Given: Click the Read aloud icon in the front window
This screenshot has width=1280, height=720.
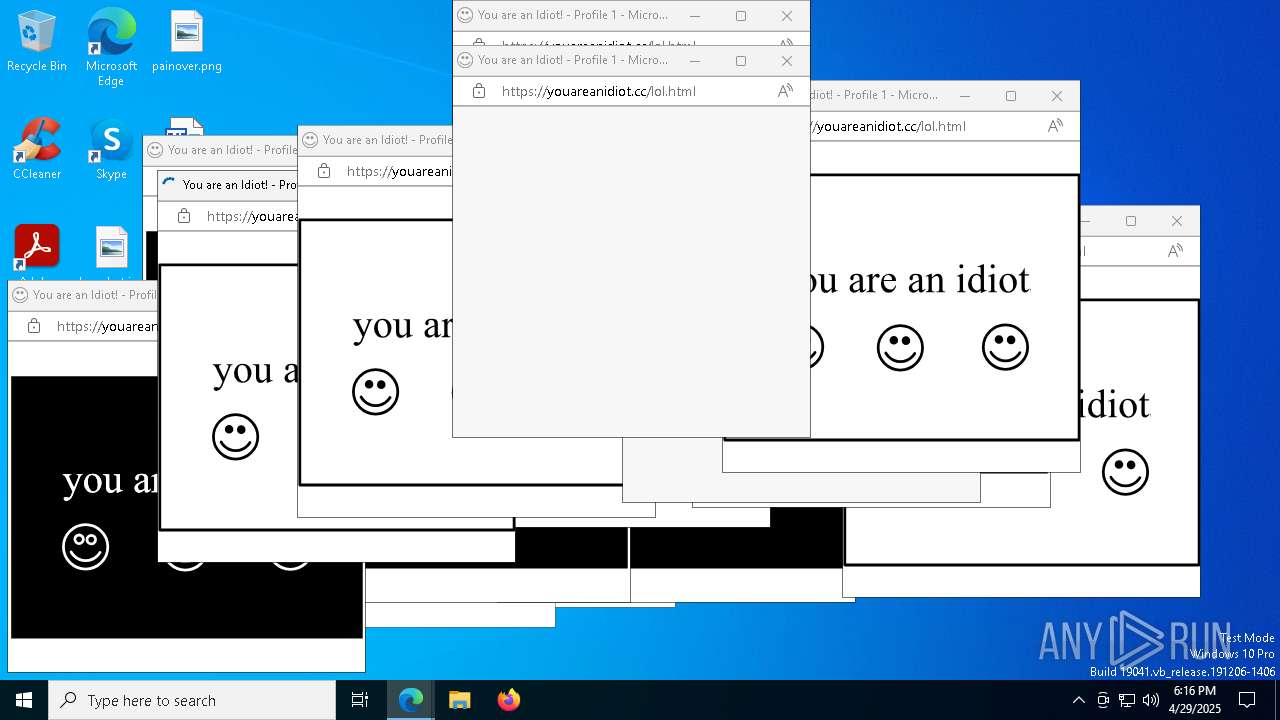Looking at the screenshot, I should (785, 91).
